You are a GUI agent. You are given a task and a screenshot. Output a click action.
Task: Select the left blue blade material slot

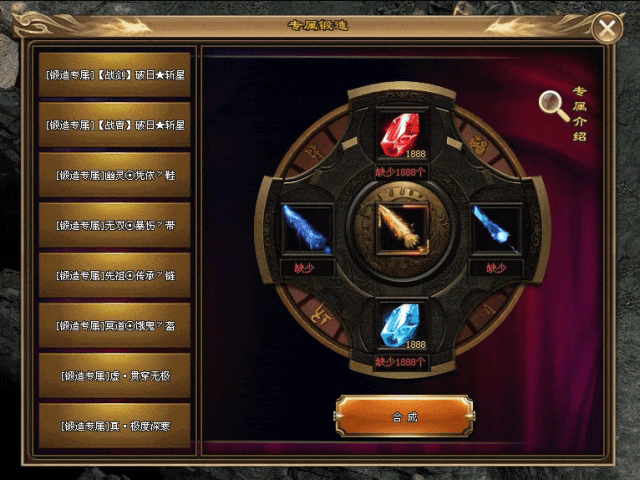pos(307,230)
